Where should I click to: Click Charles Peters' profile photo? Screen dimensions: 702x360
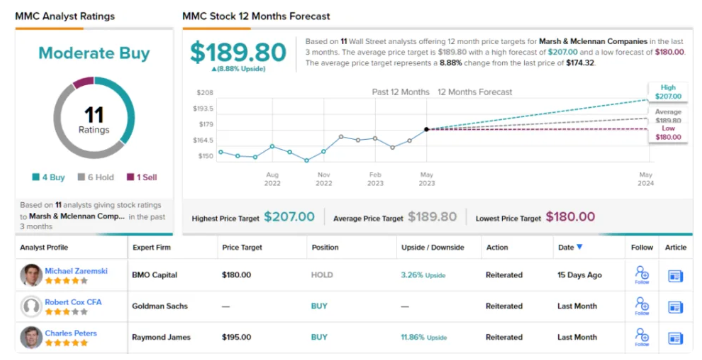click(31, 338)
